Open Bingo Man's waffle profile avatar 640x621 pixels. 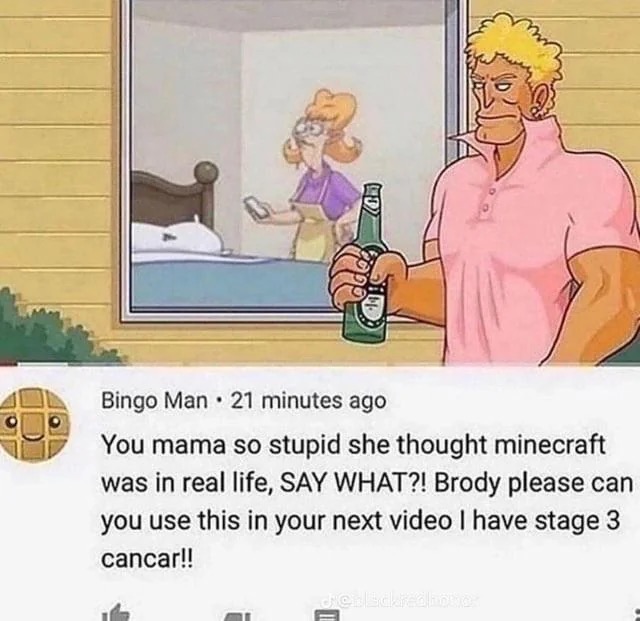click(x=35, y=425)
